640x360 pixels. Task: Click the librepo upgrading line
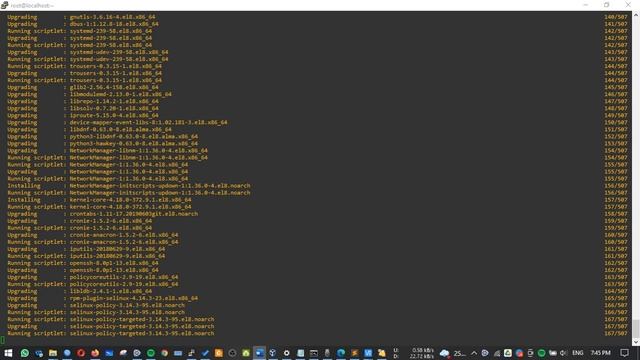point(83,101)
